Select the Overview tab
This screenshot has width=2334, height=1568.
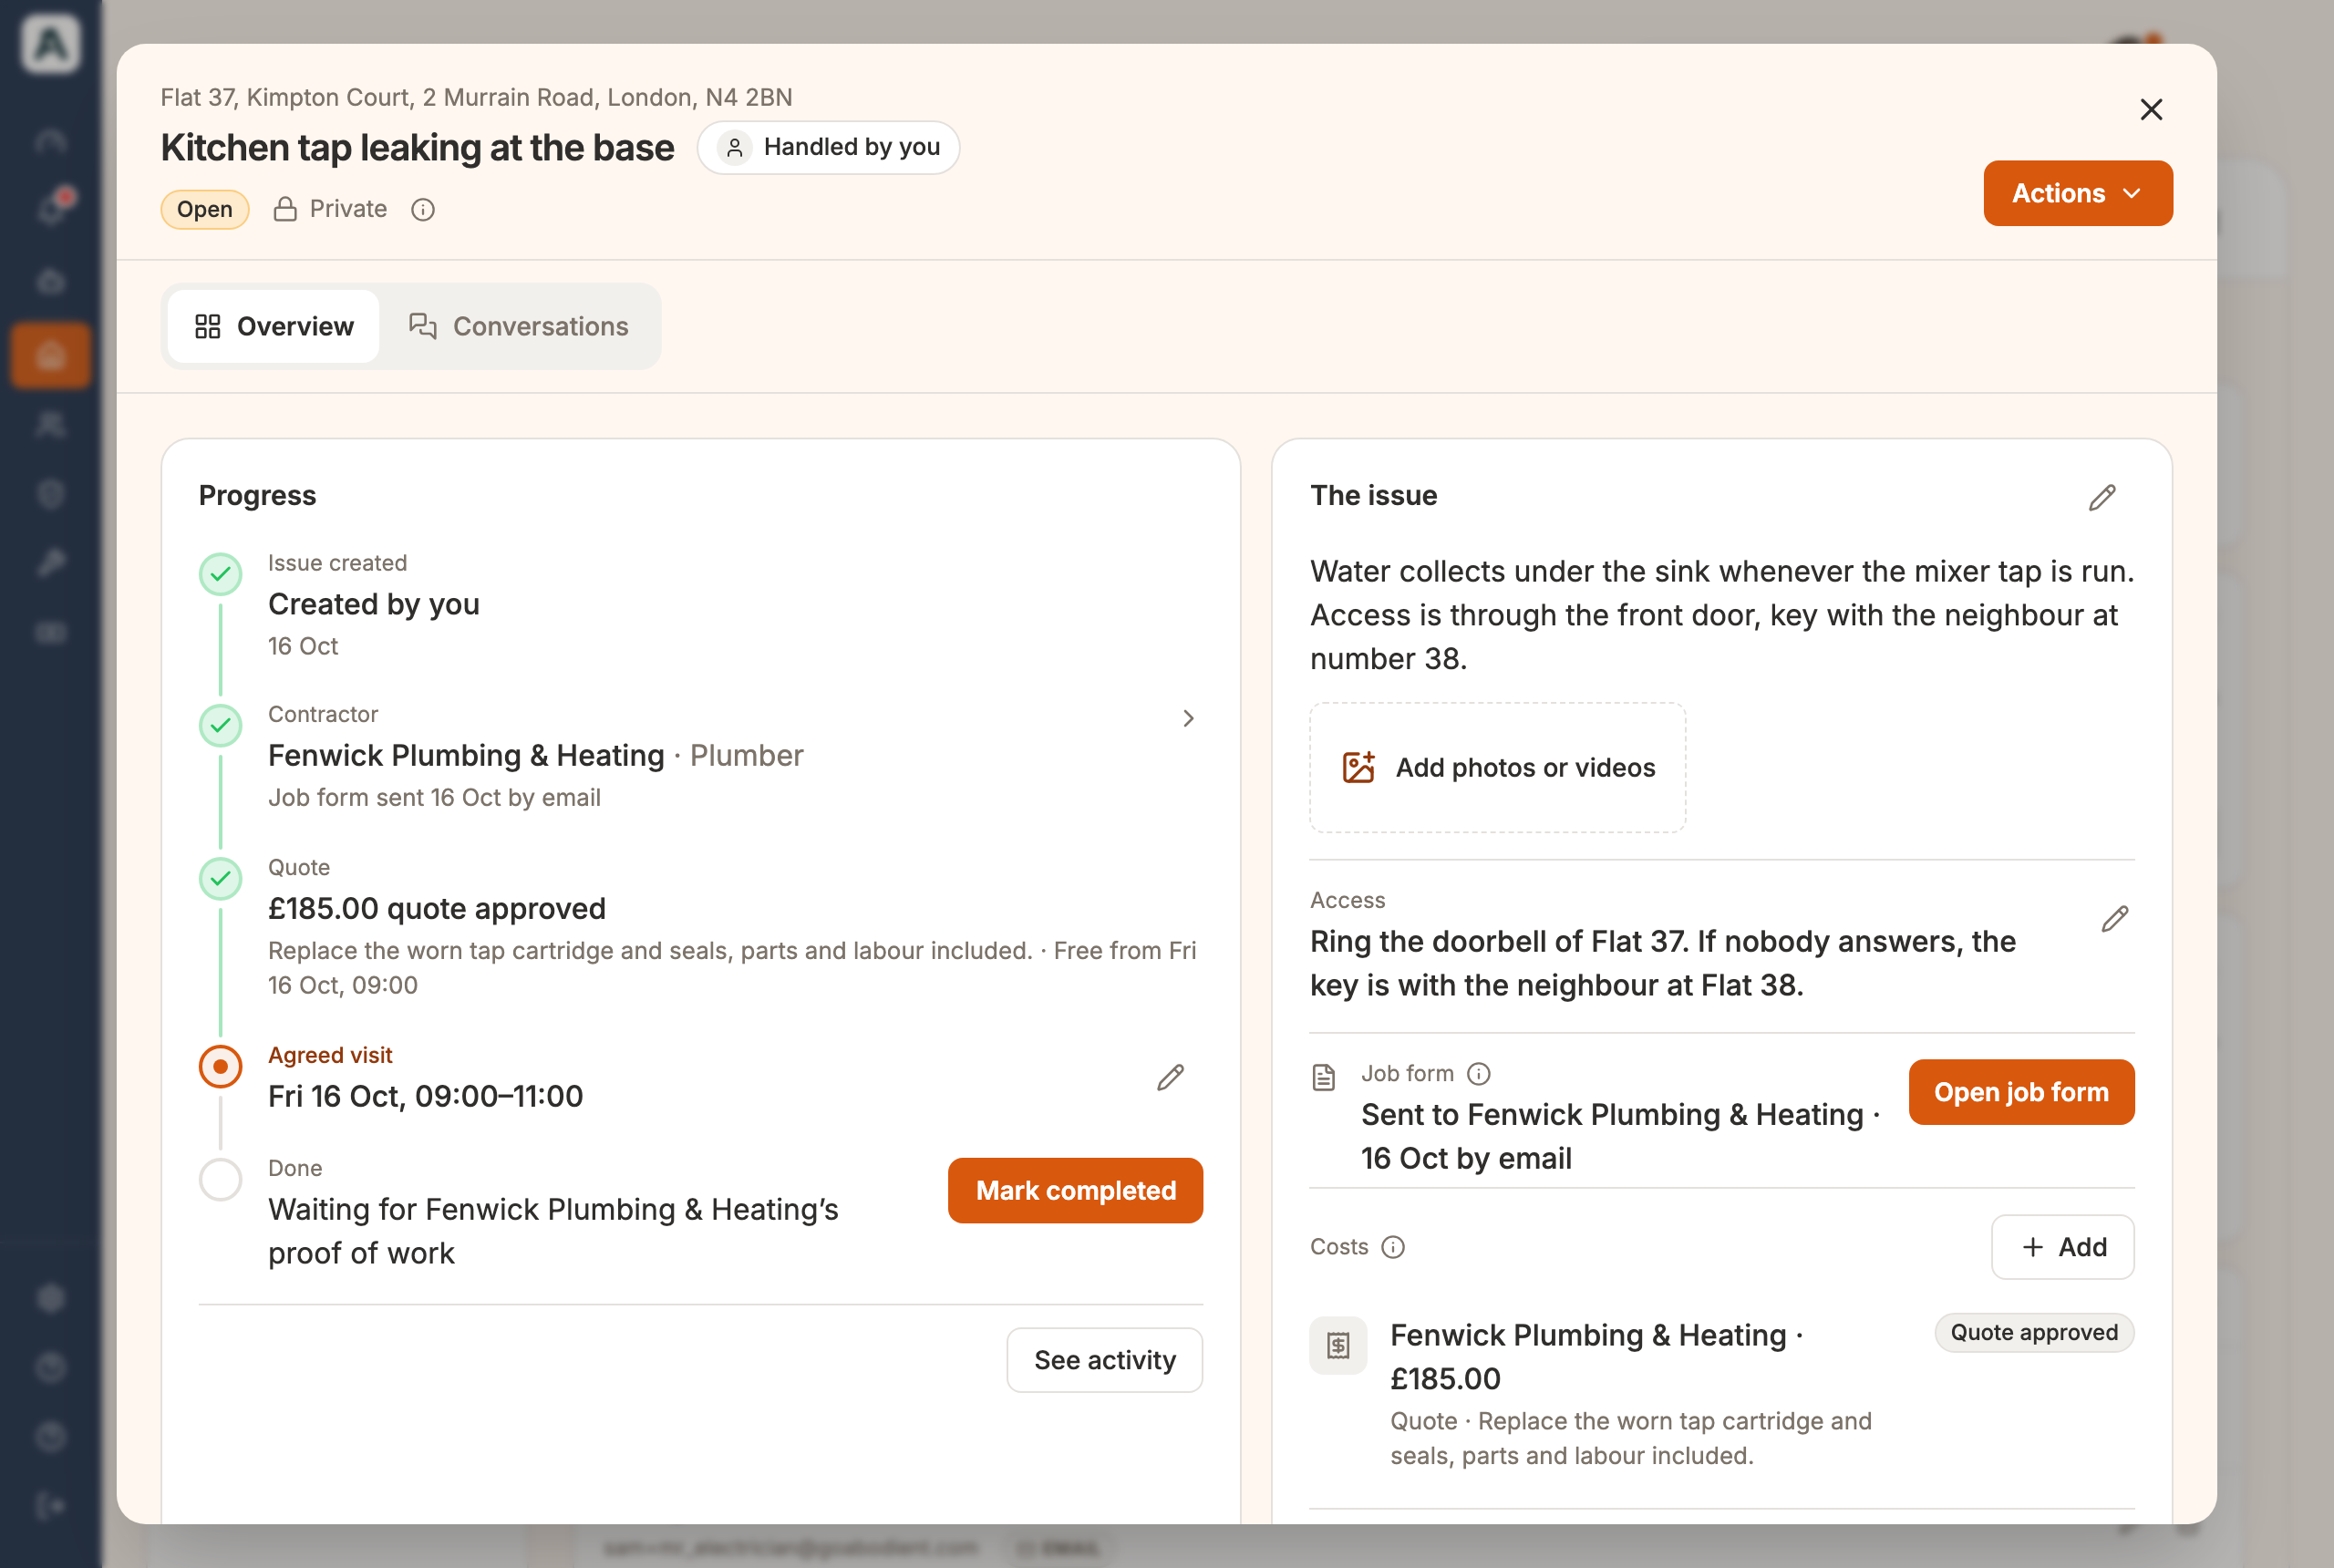pyautogui.click(x=273, y=326)
